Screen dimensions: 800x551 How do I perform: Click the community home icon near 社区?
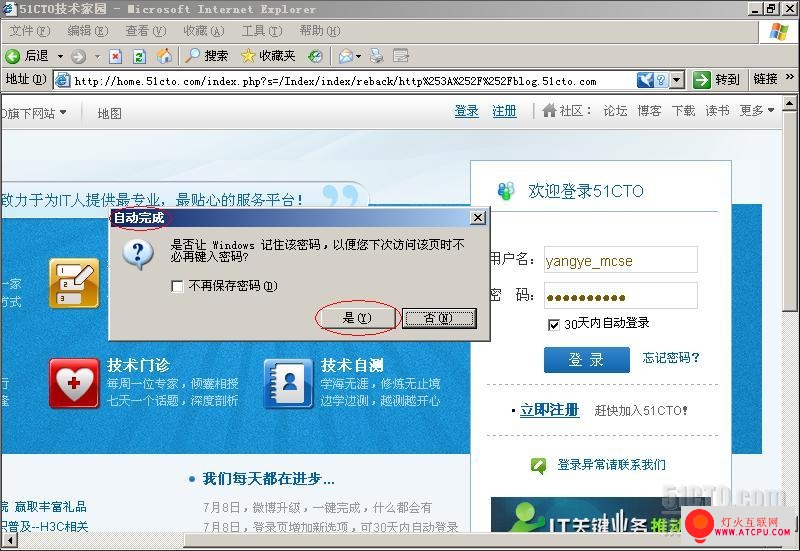tap(549, 110)
